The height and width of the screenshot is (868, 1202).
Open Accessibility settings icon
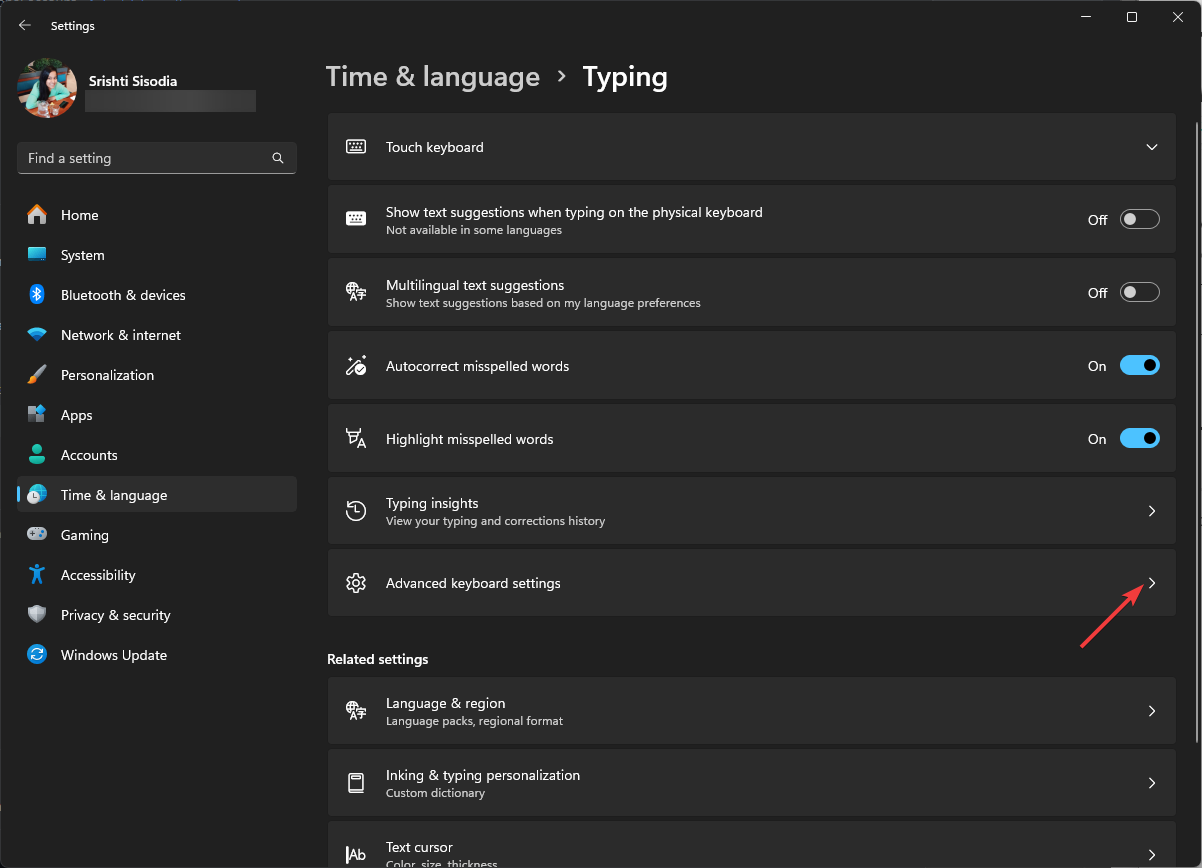click(x=38, y=575)
